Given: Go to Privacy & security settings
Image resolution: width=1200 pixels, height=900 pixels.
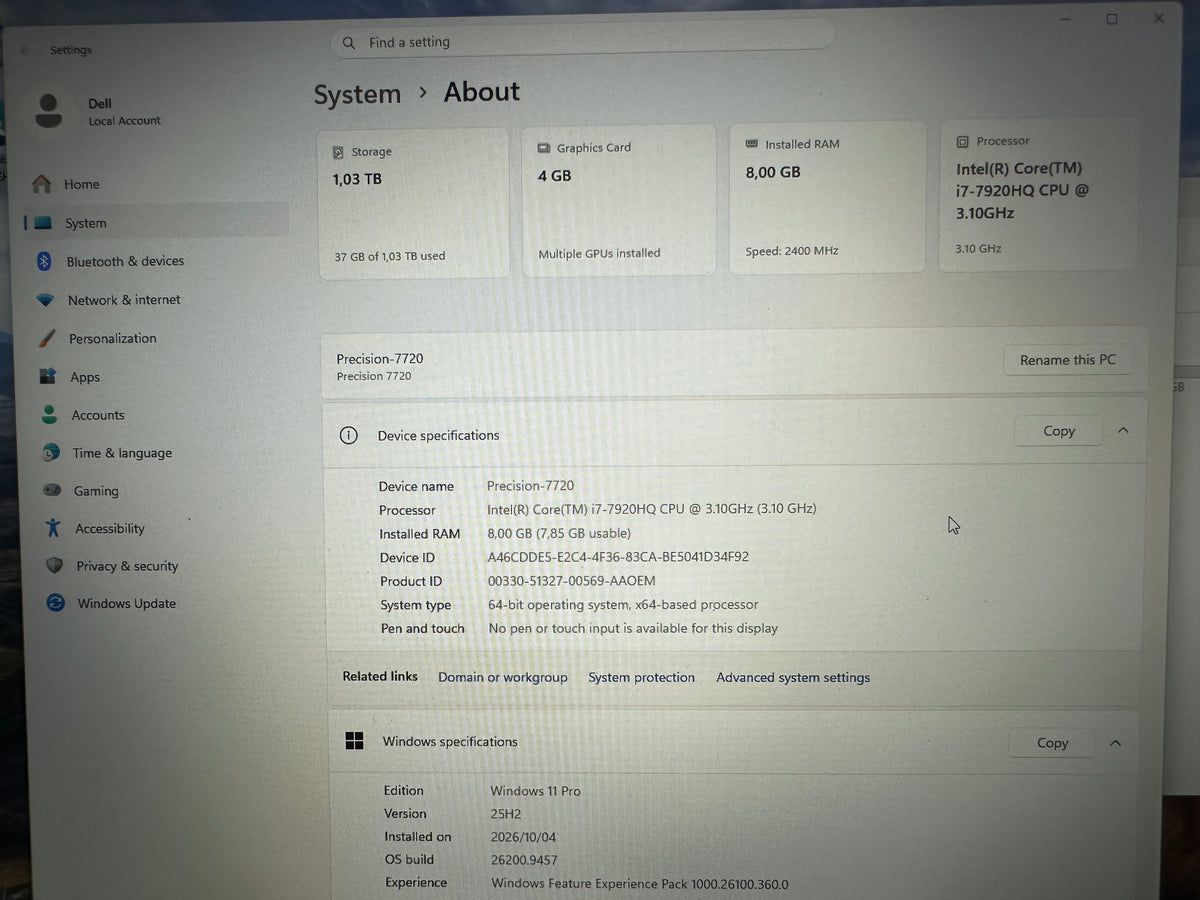Looking at the screenshot, I should [x=127, y=566].
